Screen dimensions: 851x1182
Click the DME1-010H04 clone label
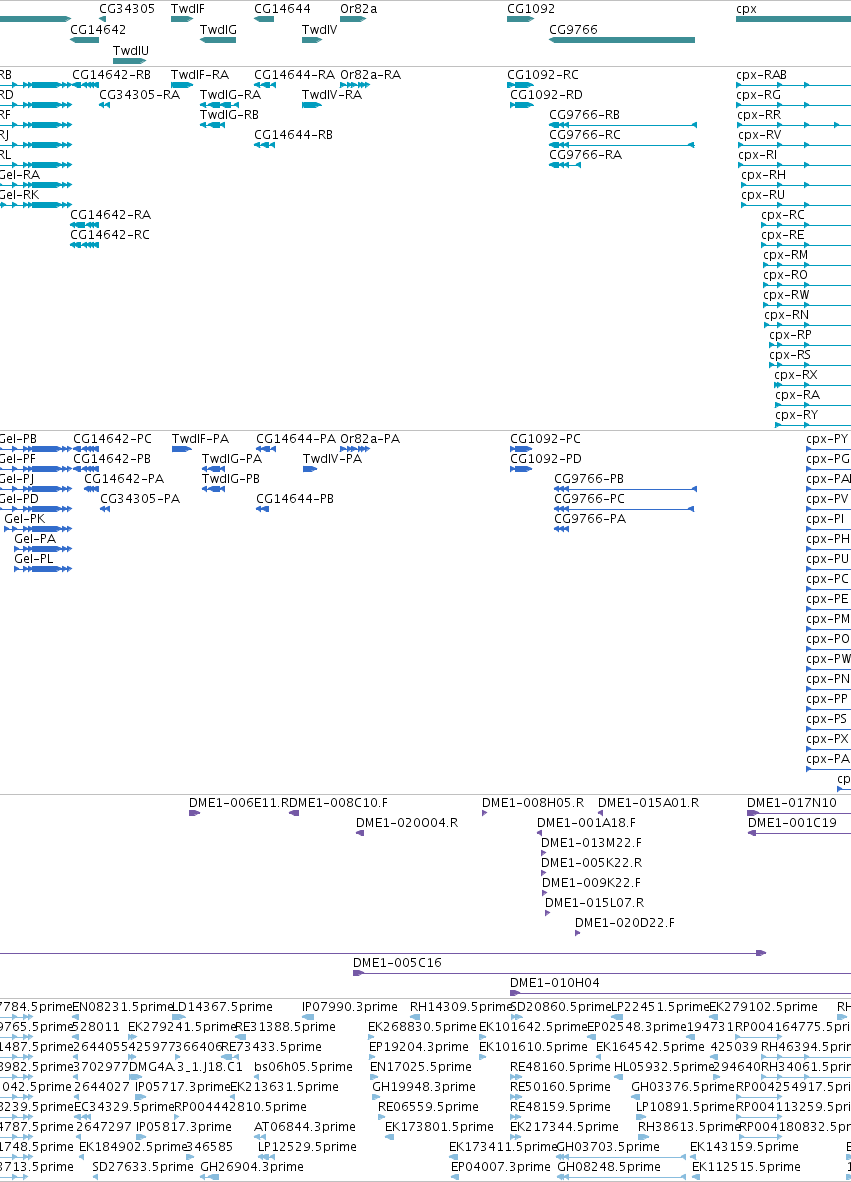555,983
